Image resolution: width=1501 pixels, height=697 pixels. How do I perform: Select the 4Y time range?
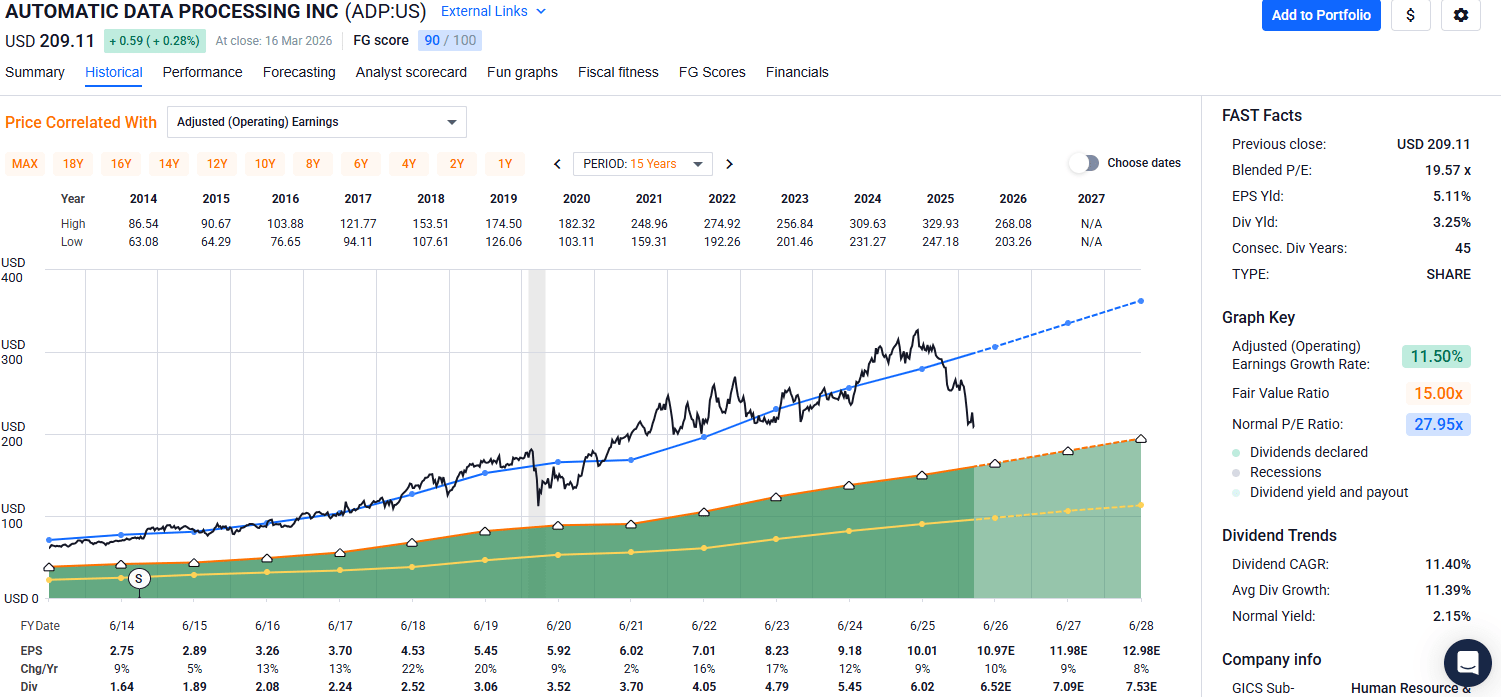point(409,164)
